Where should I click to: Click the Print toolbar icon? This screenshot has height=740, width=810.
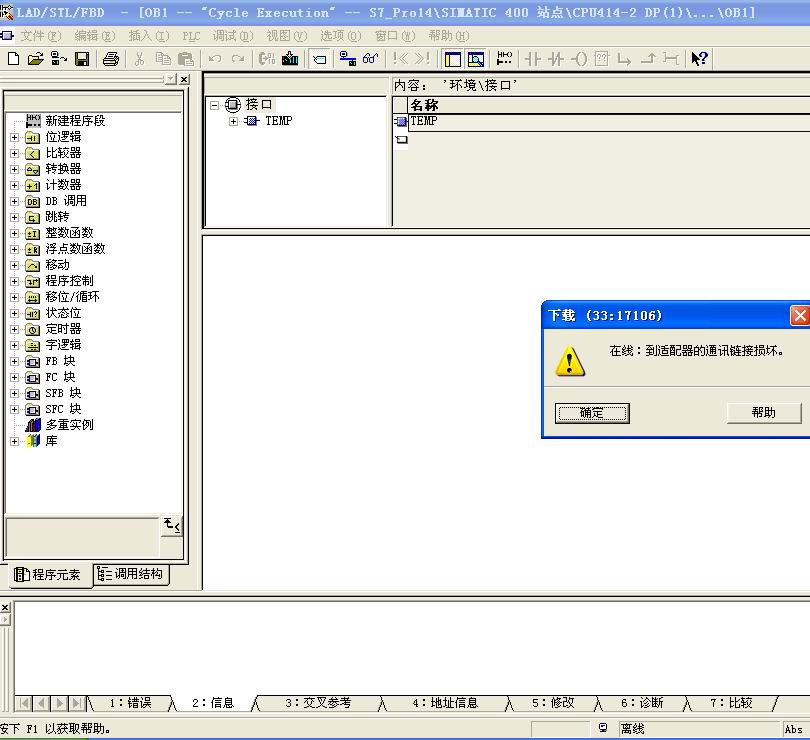tap(111, 59)
